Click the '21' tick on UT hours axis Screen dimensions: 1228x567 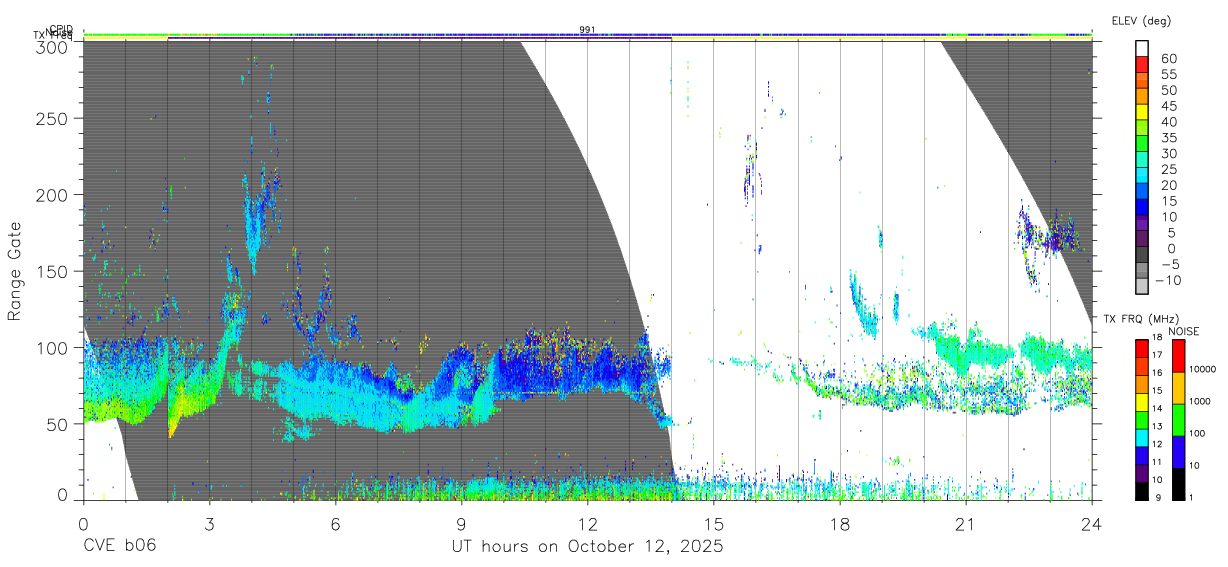pyautogui.click(x=966, y=524)
